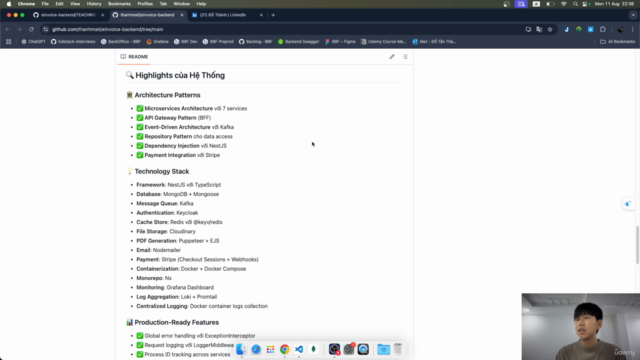This screenshot has width=640, height=360.
Task: Open the fullstack-interviews bookmark
Action: [x=73, y=42]
